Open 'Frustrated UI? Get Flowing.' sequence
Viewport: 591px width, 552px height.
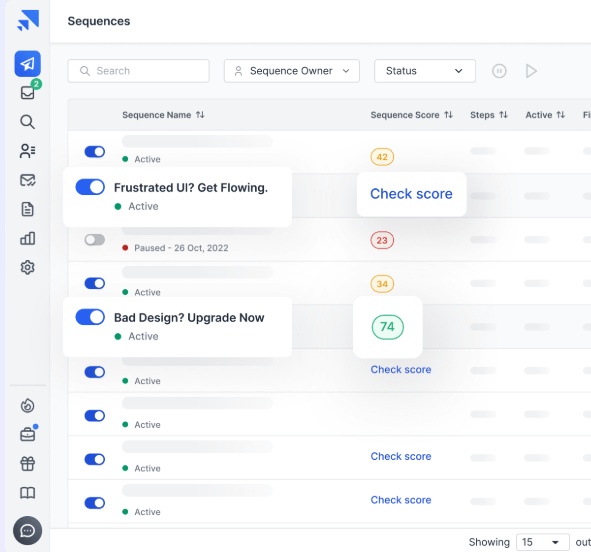click(191, 188)
